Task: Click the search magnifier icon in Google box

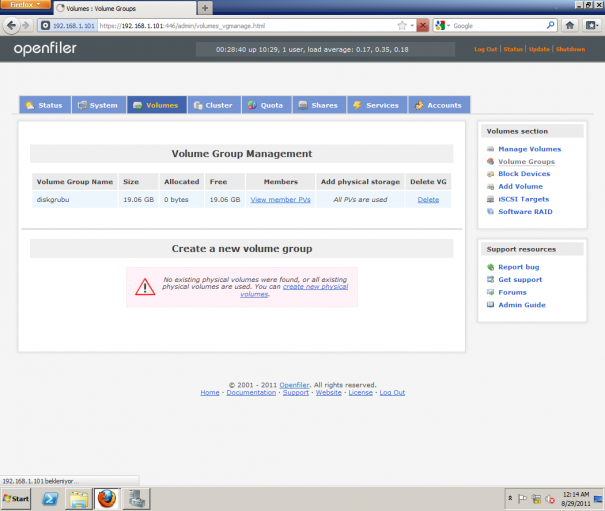Action: (551, 25)
